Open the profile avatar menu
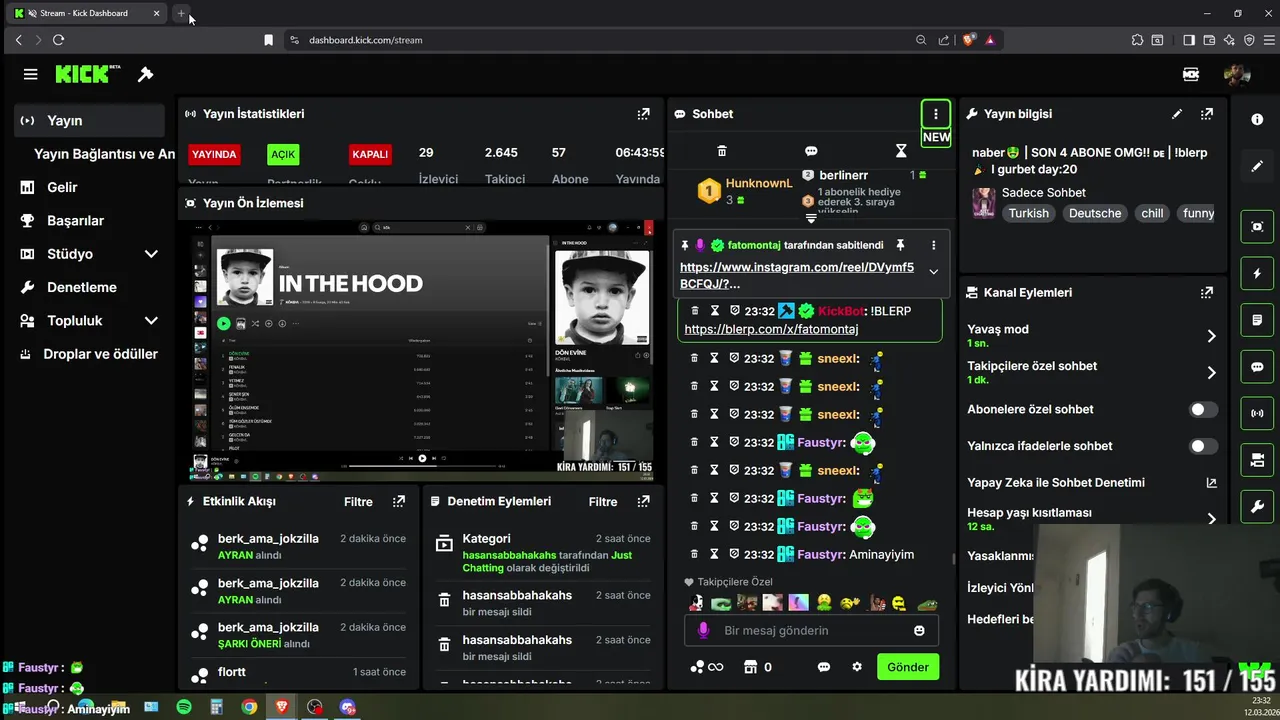This screenshot has height=720, width=1280. pos(1237,74)
